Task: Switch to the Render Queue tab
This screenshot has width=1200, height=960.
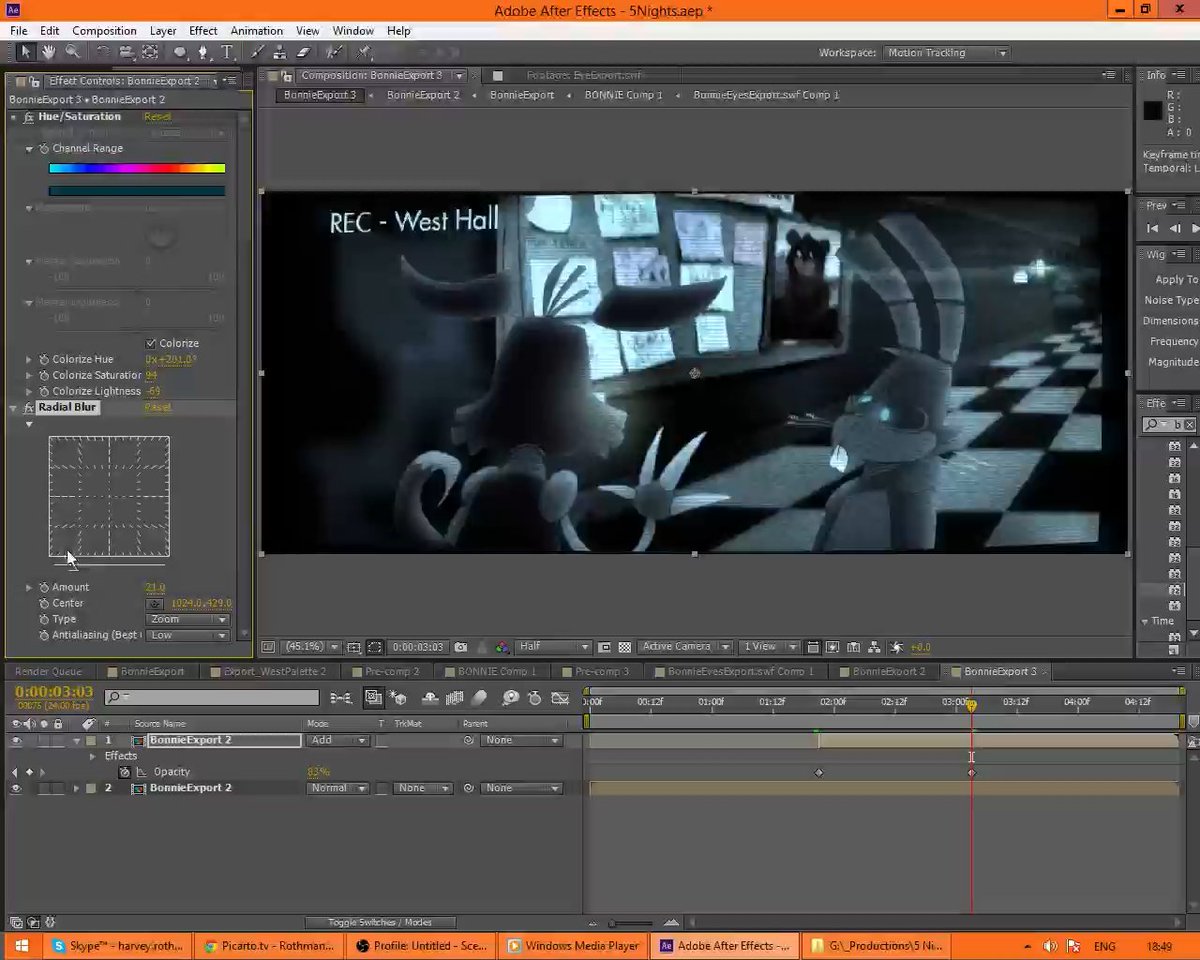Action: (49, 671)
